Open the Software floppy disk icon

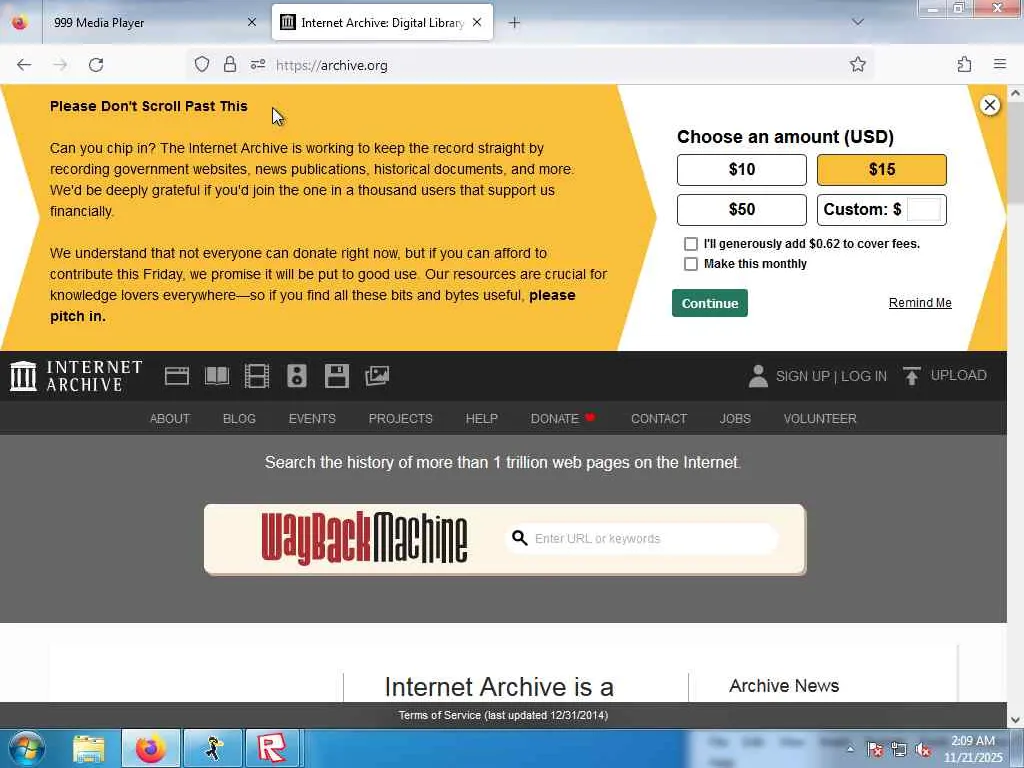coord(337,376)
